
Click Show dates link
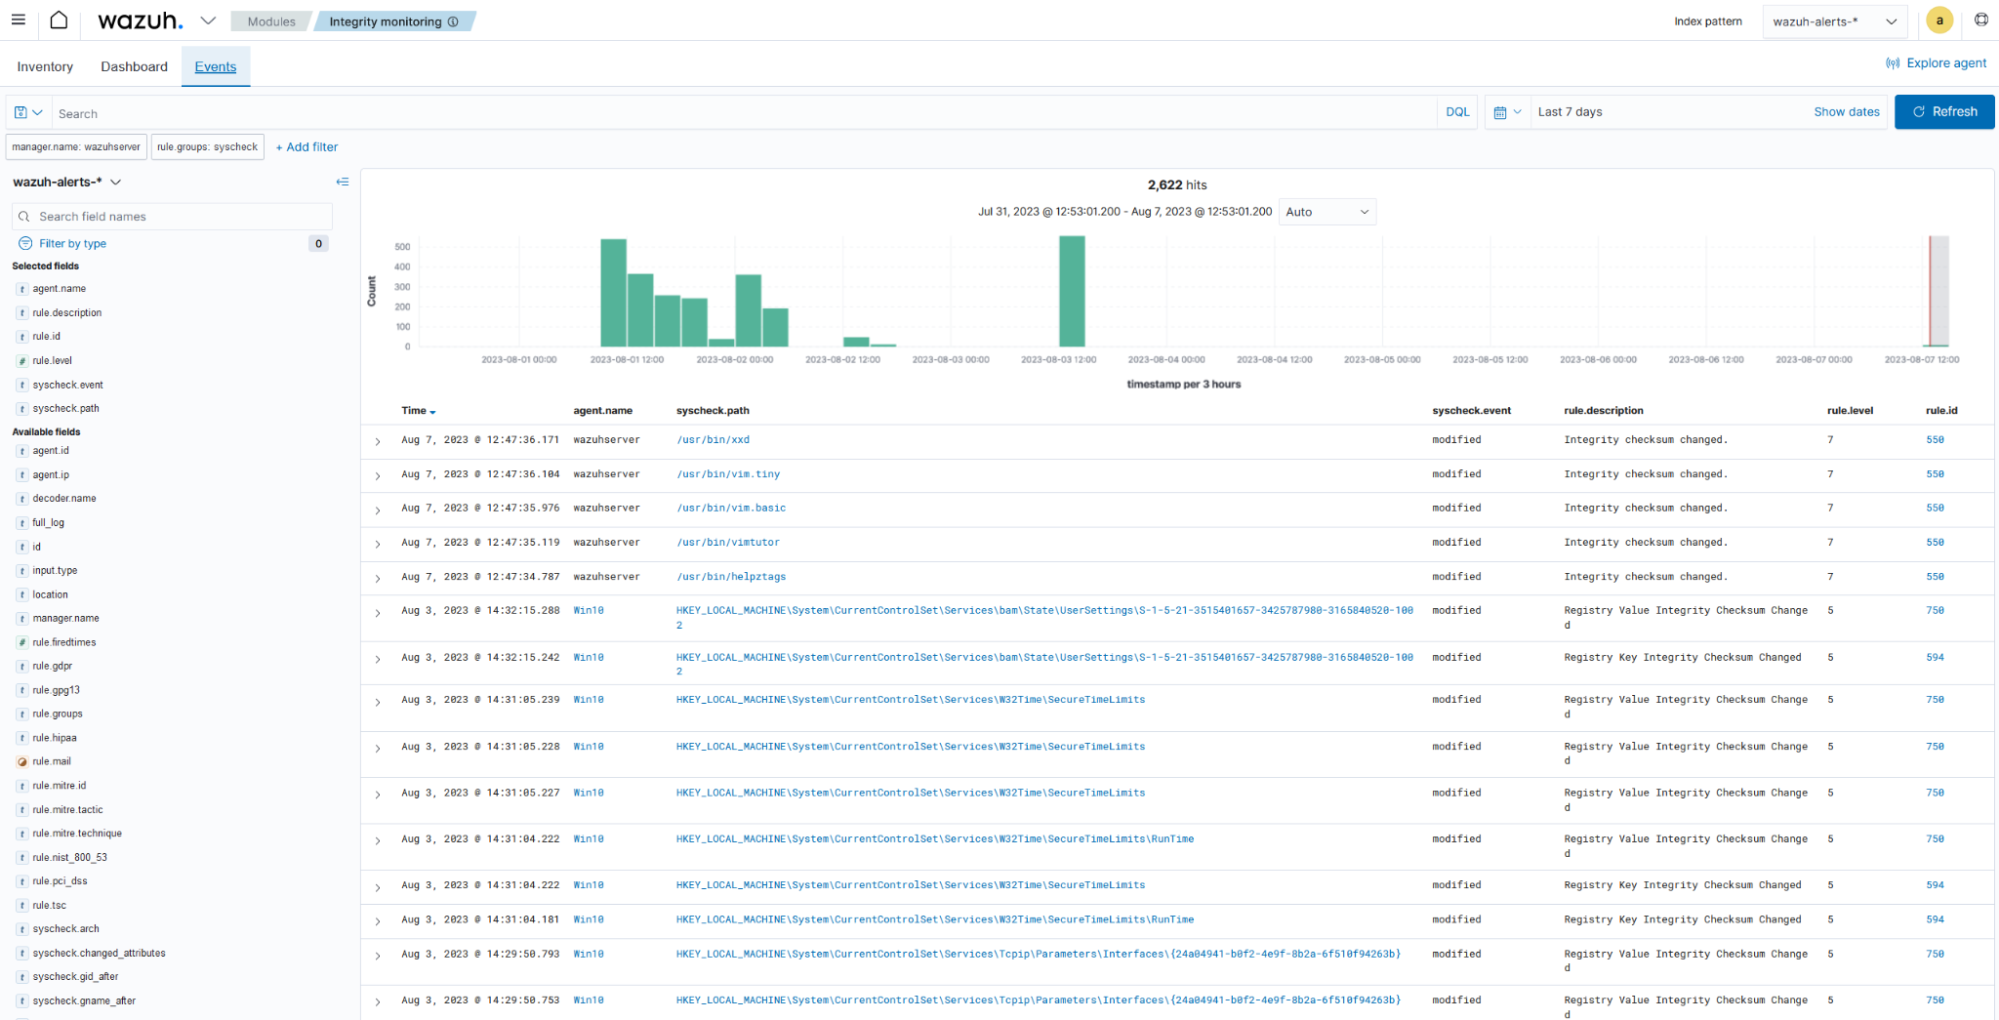(x=1846, y=112)
